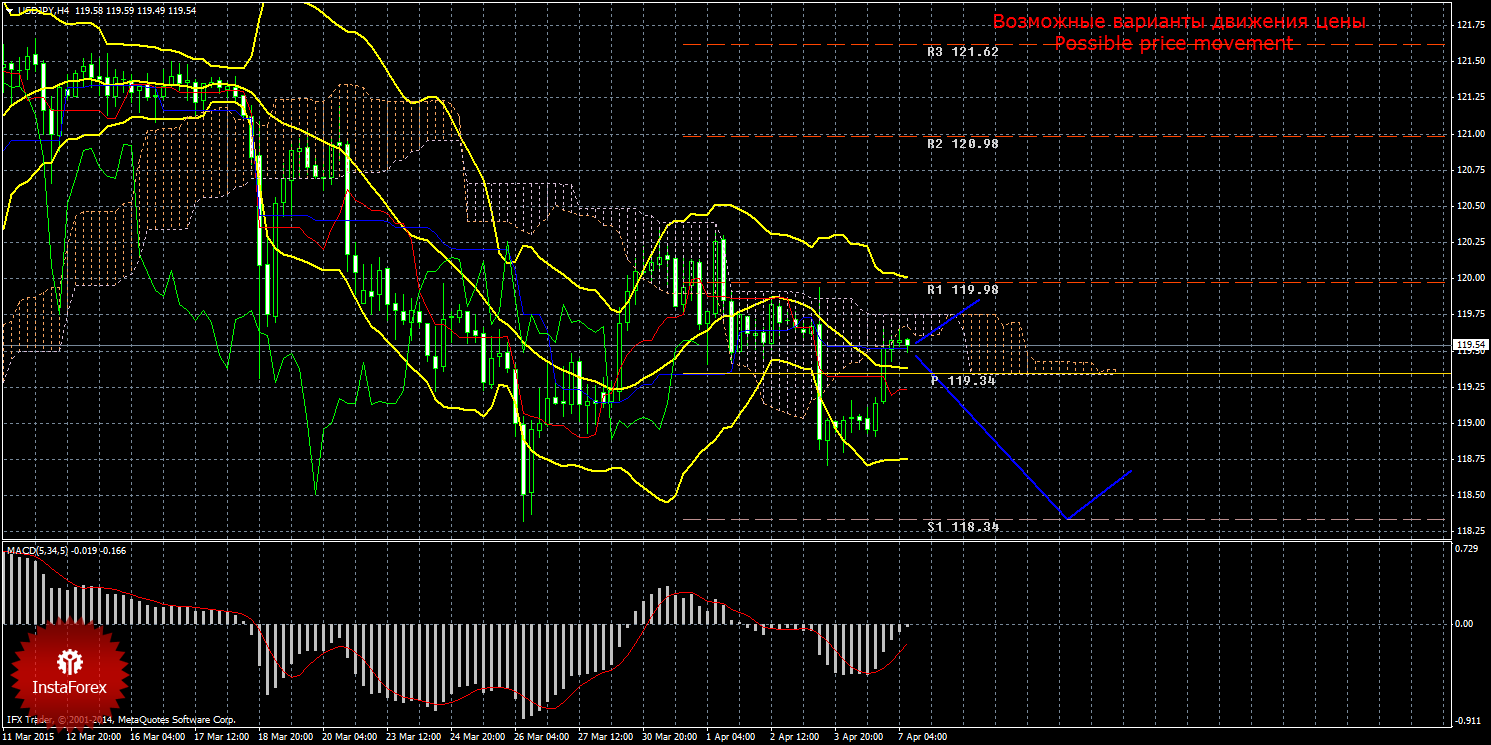Click the '7 Apr 04:00' time axis label
Screen dimensions: 1491x745
pos(920,737)
